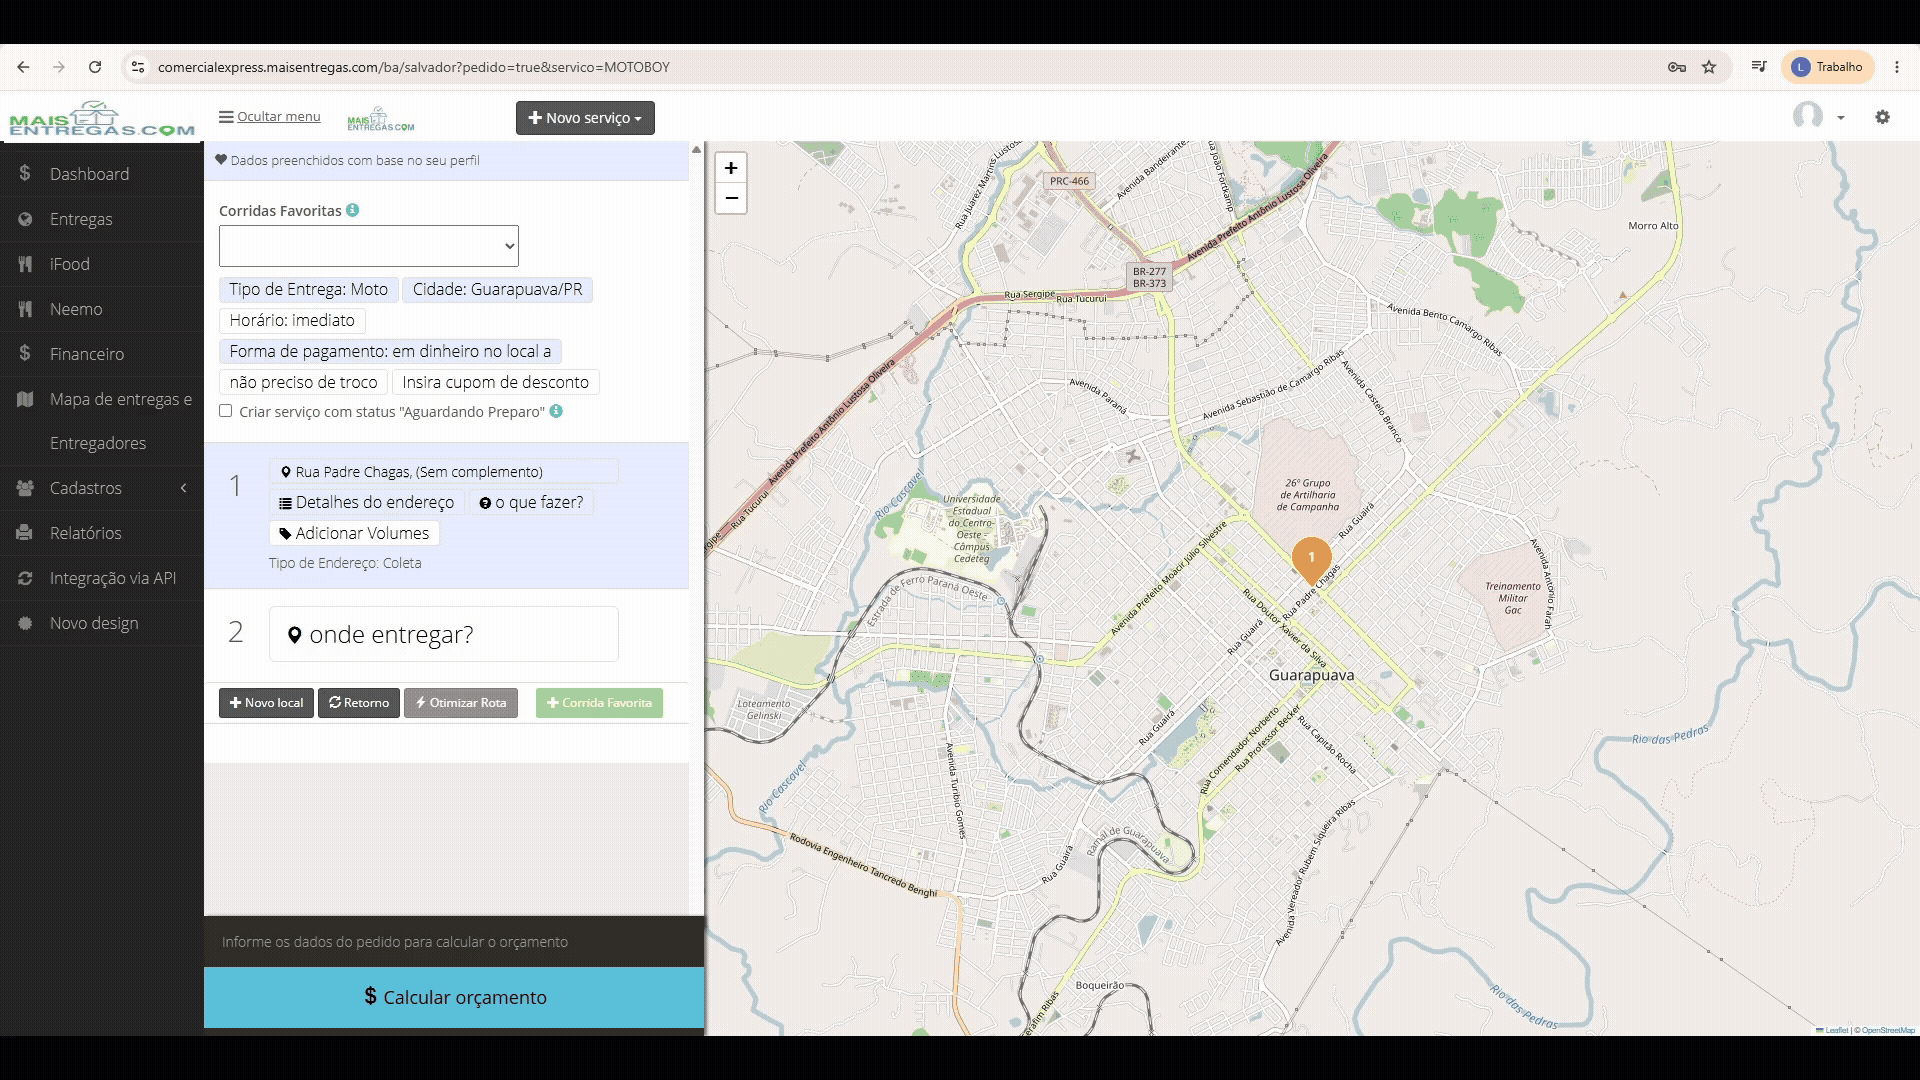Click the settings gear icon in header
Screen dimensions: 1920x1080
(1883, 117)
